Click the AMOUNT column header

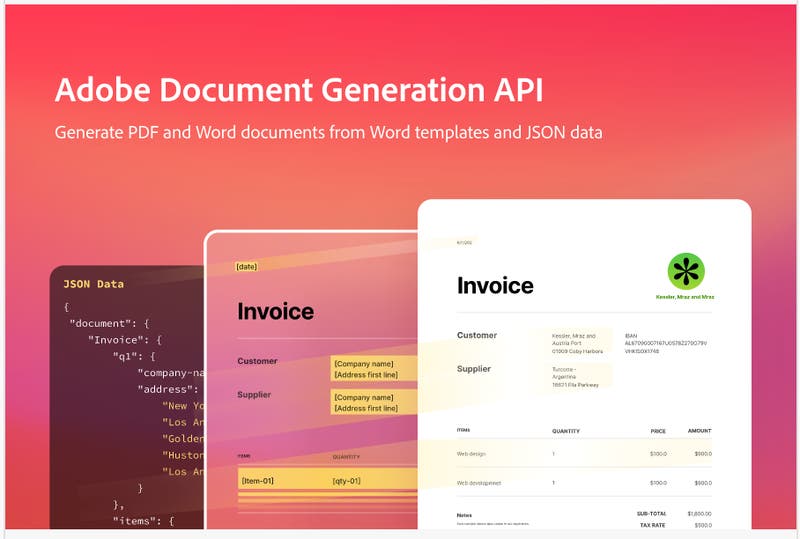699,431
